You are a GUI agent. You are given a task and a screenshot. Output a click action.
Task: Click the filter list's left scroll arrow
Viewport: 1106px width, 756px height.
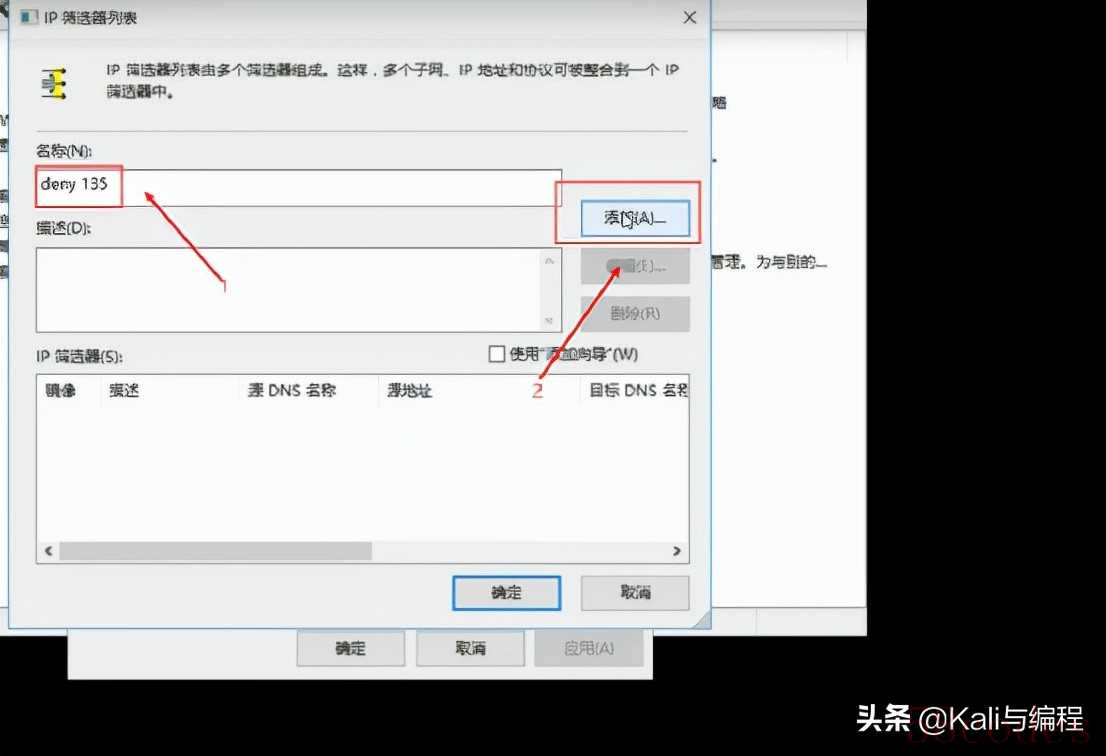(49, 551)
